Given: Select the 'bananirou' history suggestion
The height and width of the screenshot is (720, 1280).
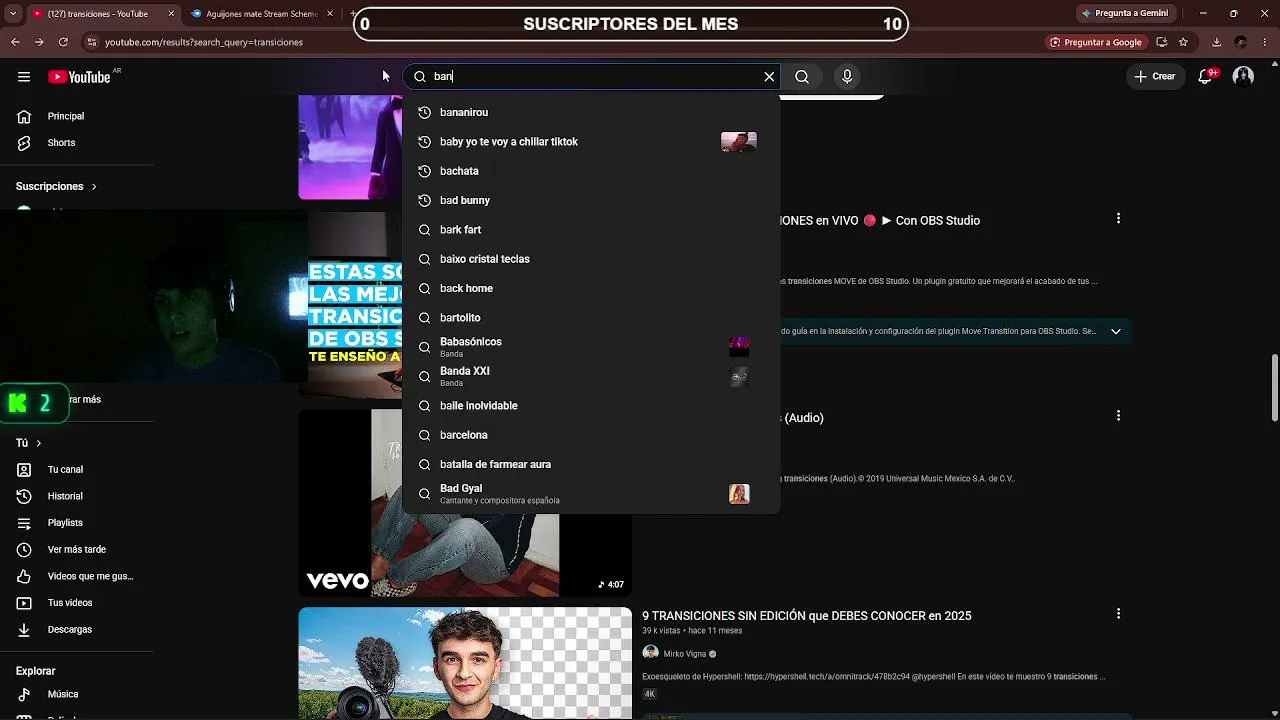Looking at the screenshot, I should (x=591, y=112).
